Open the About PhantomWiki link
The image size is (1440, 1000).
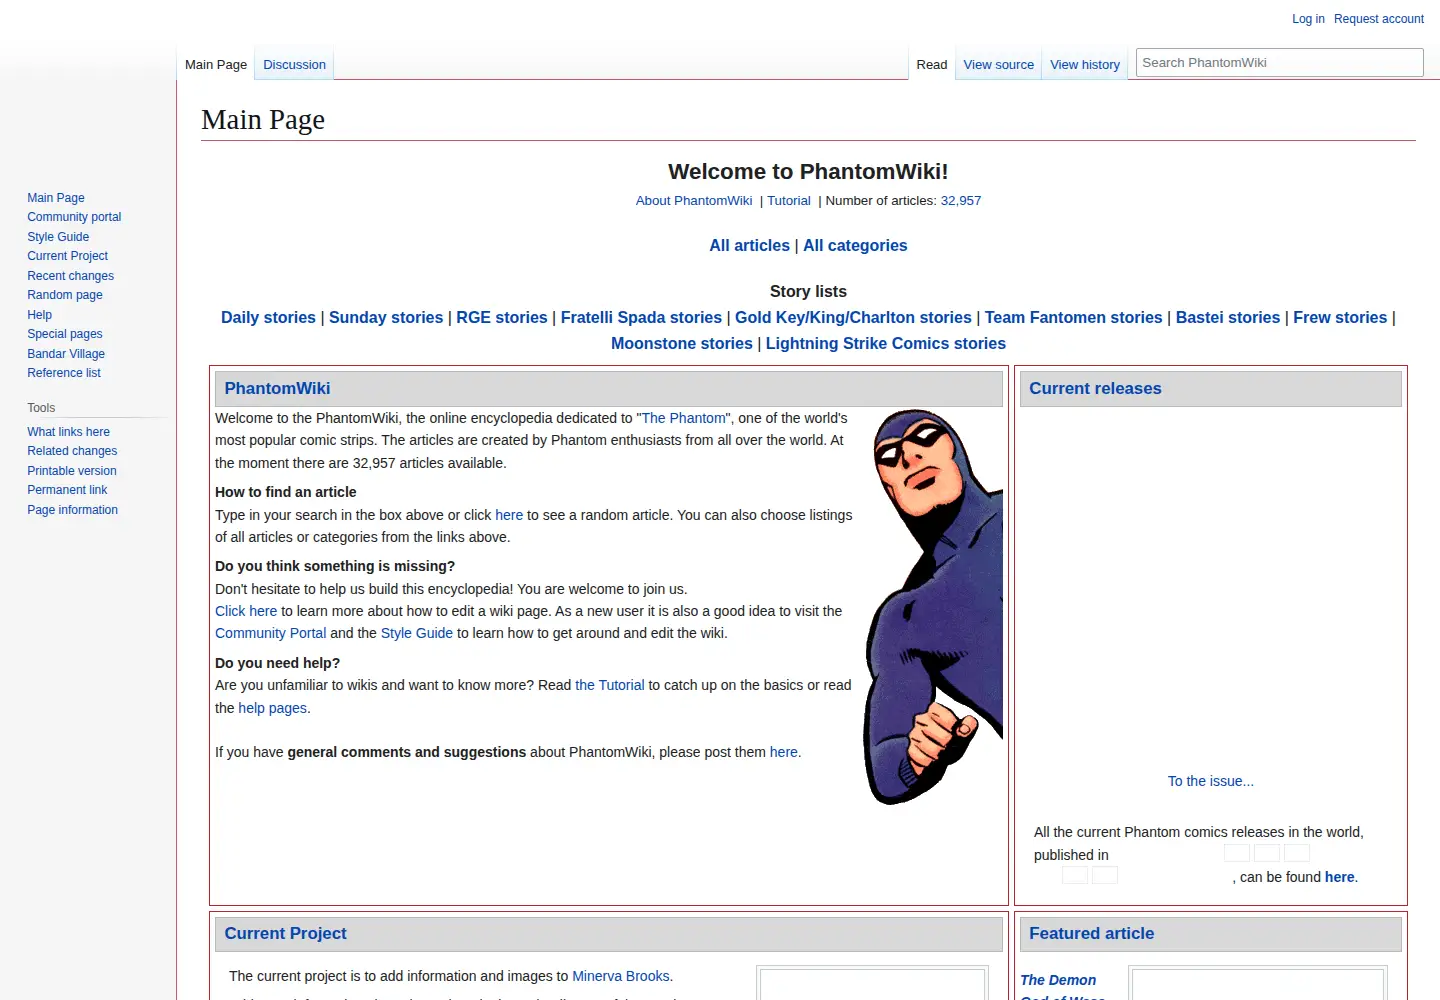click(x=694, y=201)
